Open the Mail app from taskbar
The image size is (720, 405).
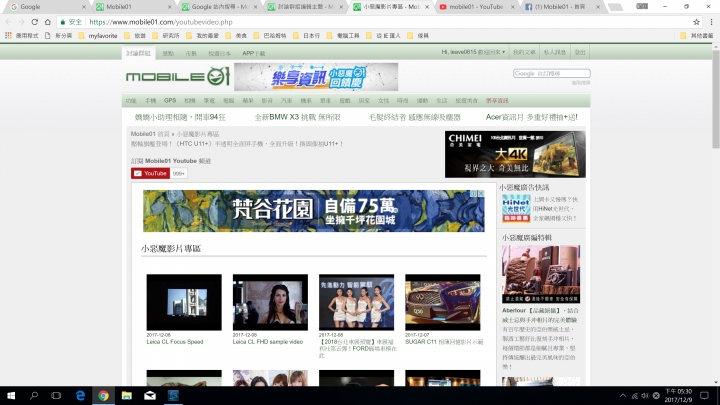(x=150, y=395)
